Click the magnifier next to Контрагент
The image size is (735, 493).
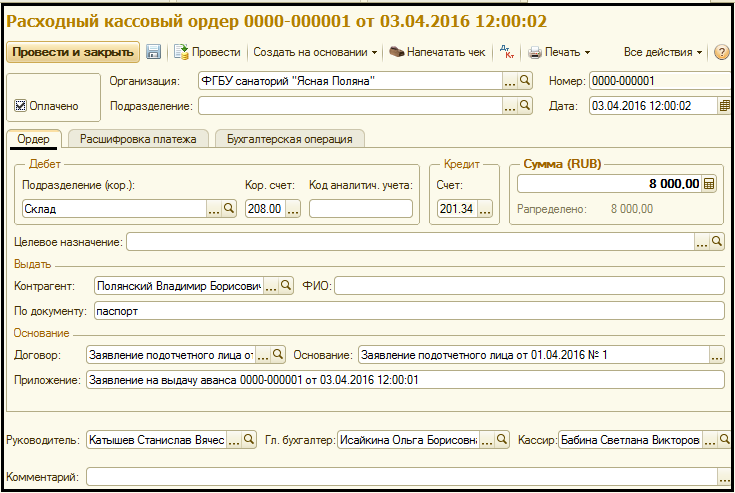pyautogui.click(x=285, y=285)
